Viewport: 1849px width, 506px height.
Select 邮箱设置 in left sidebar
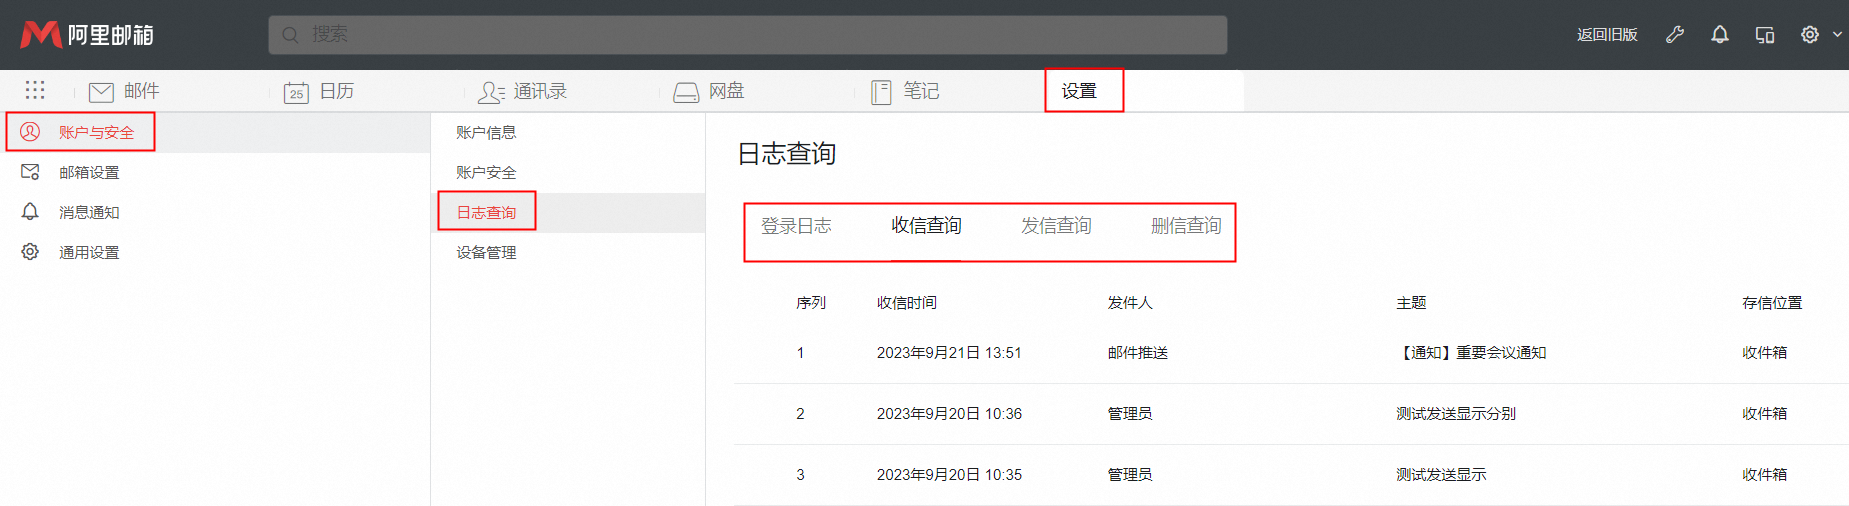click(x=89, y=172)
